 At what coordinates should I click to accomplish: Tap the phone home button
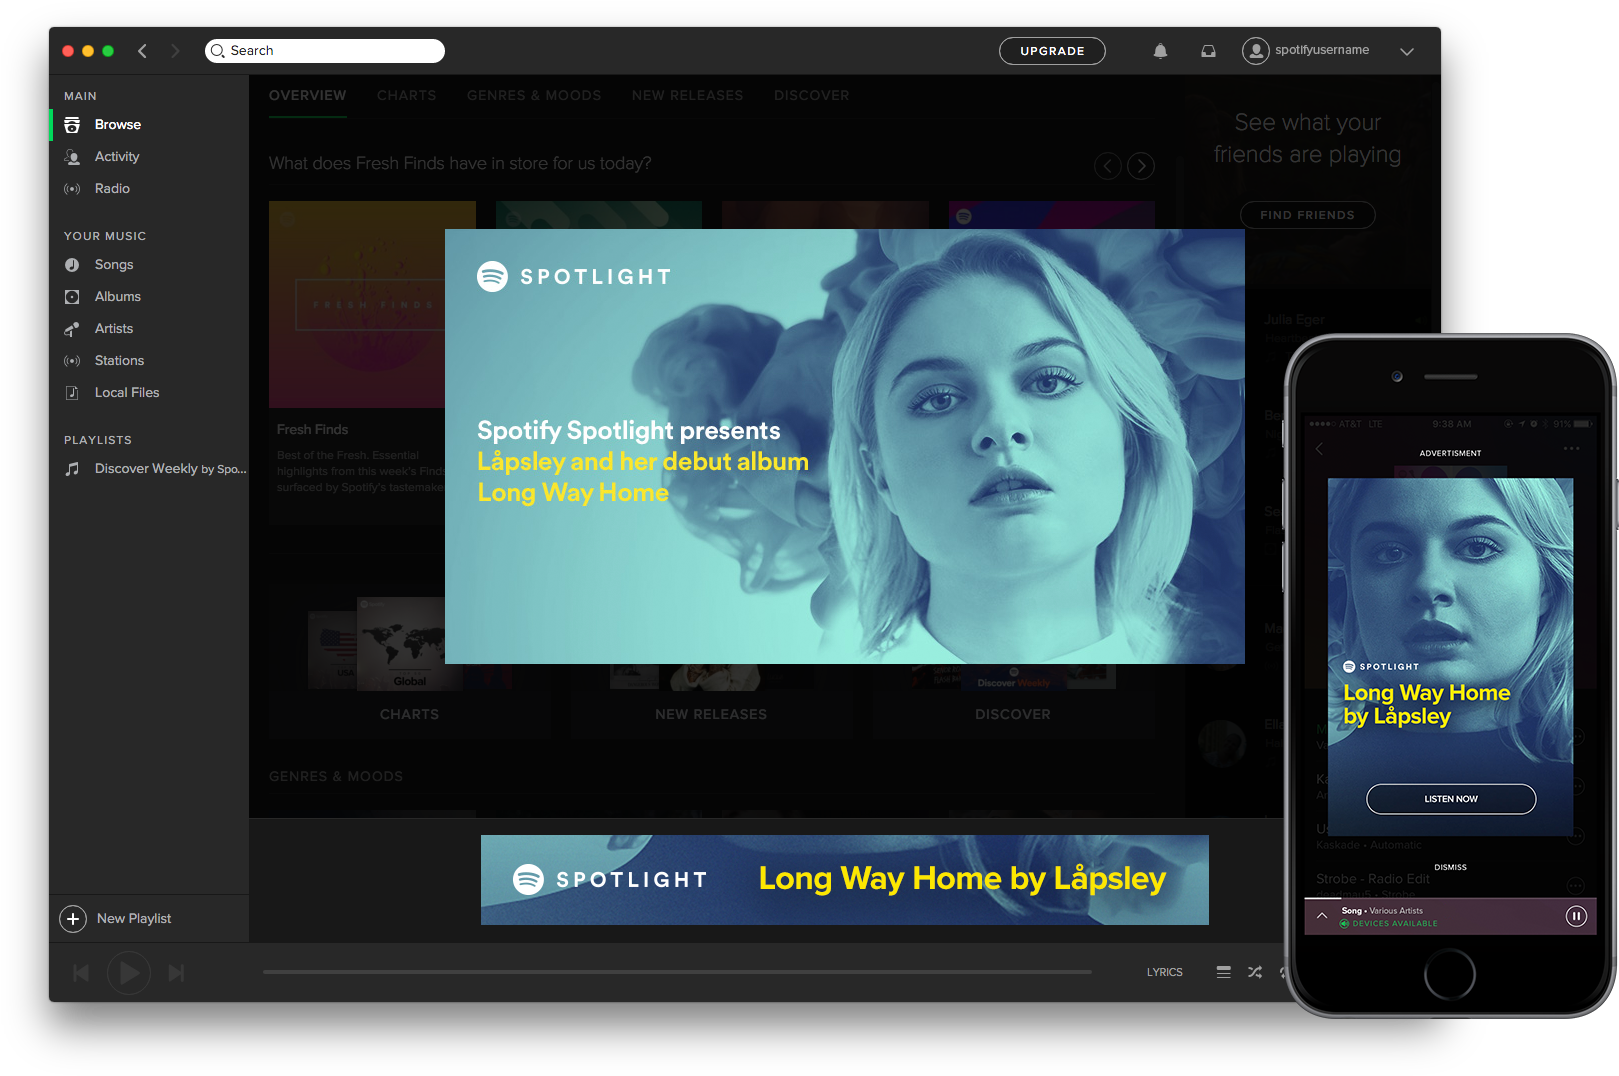(1450, 974)
